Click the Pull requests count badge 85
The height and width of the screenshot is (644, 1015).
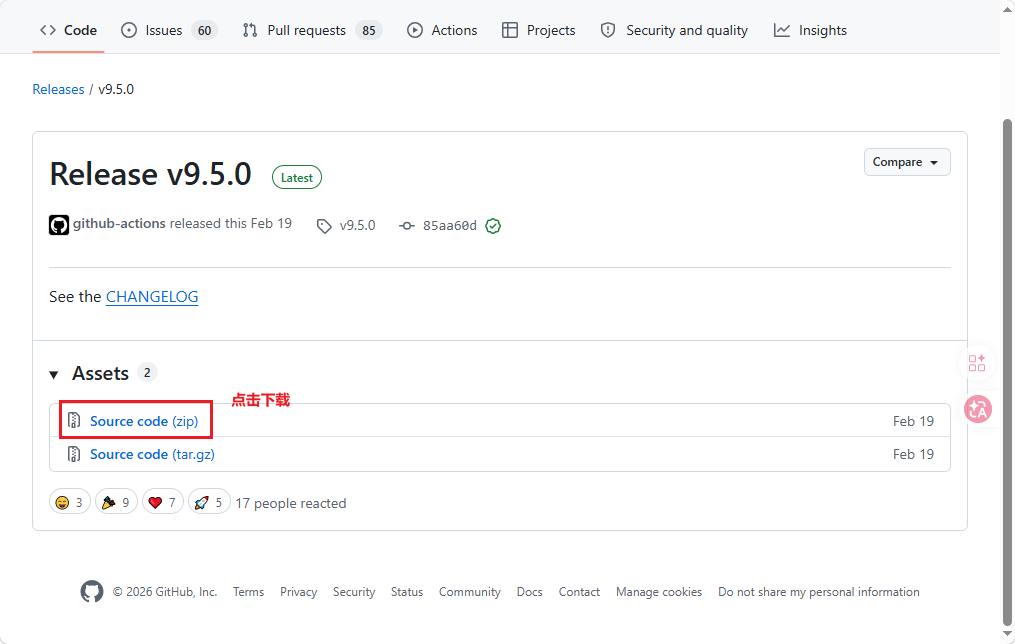coord(369,30)
